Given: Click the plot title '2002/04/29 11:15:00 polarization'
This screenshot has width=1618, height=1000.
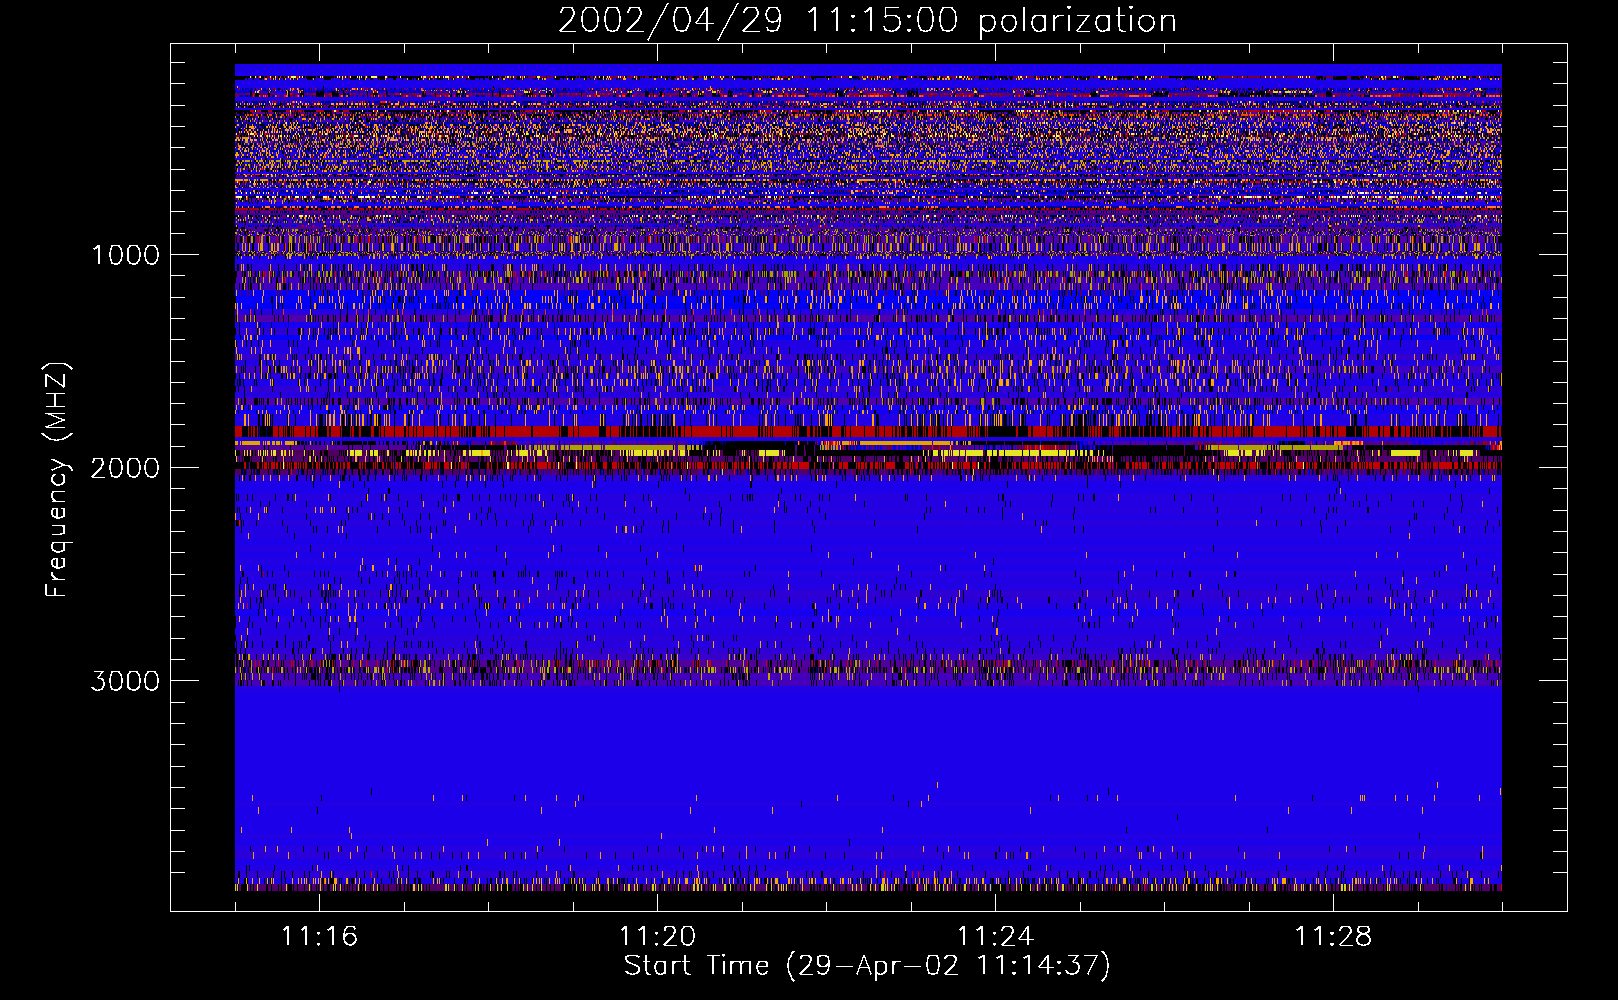Looking at the screenshot, I should (867, 21).
